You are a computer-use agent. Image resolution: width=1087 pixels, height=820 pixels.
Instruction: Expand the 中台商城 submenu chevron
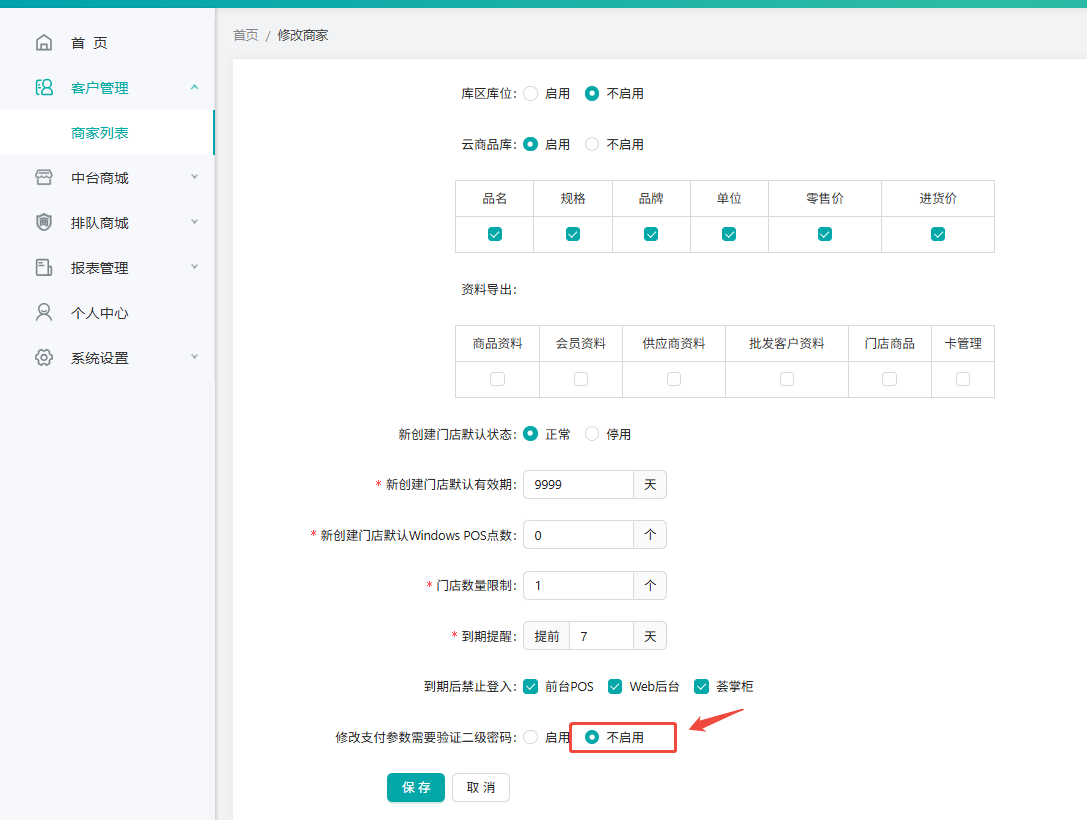click(x=195, y=177)
